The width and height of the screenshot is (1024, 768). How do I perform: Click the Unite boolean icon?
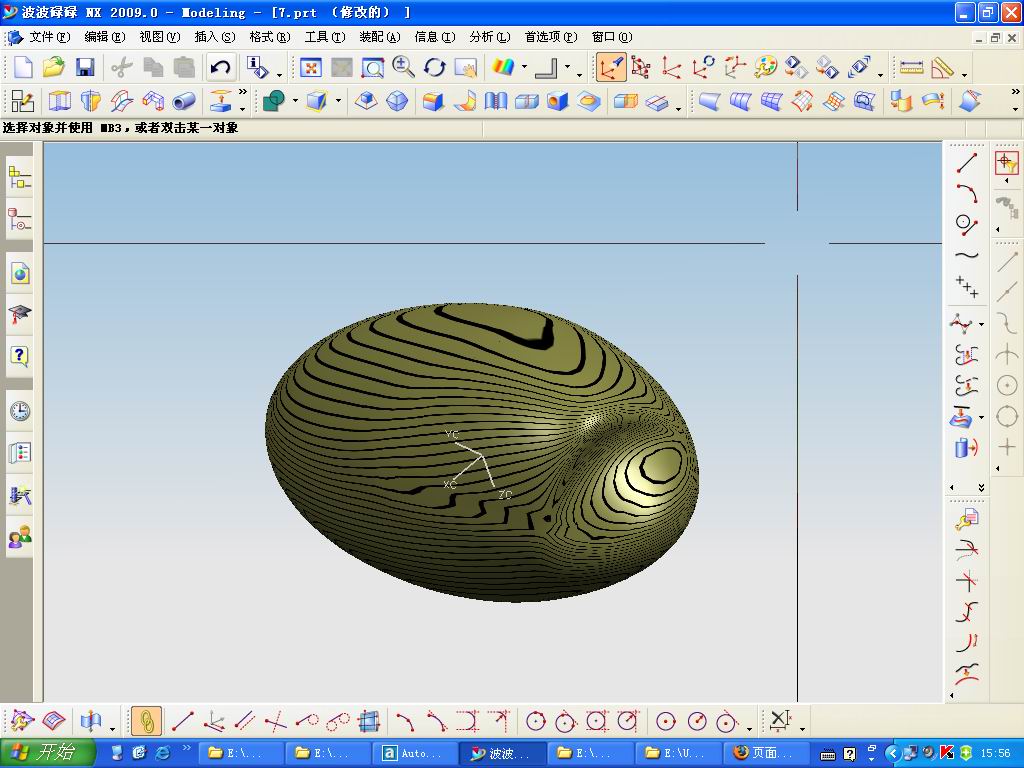coord(274,101)
